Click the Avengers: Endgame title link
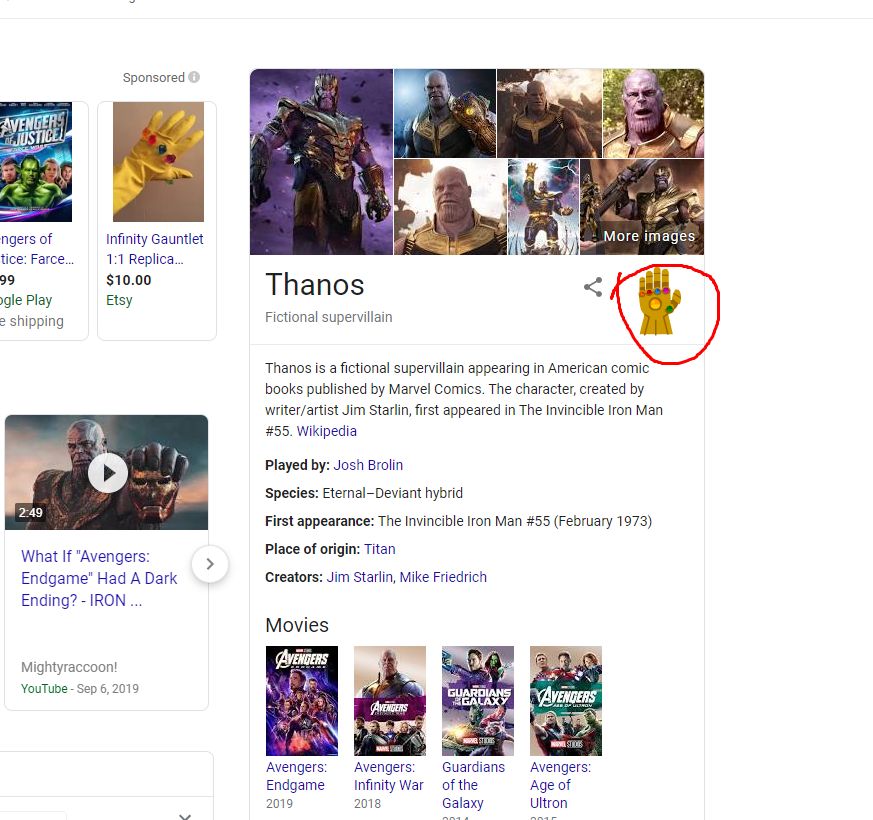 [297, 776]
